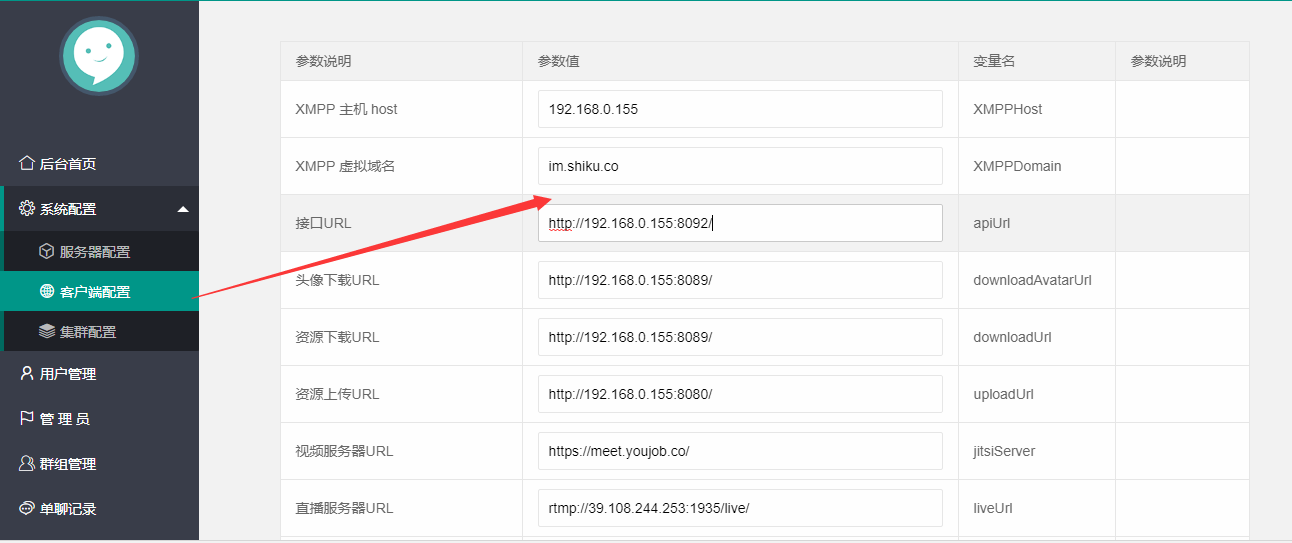Click the 资源下载URL input field
1292x543 pixels.
pos(740,337)
